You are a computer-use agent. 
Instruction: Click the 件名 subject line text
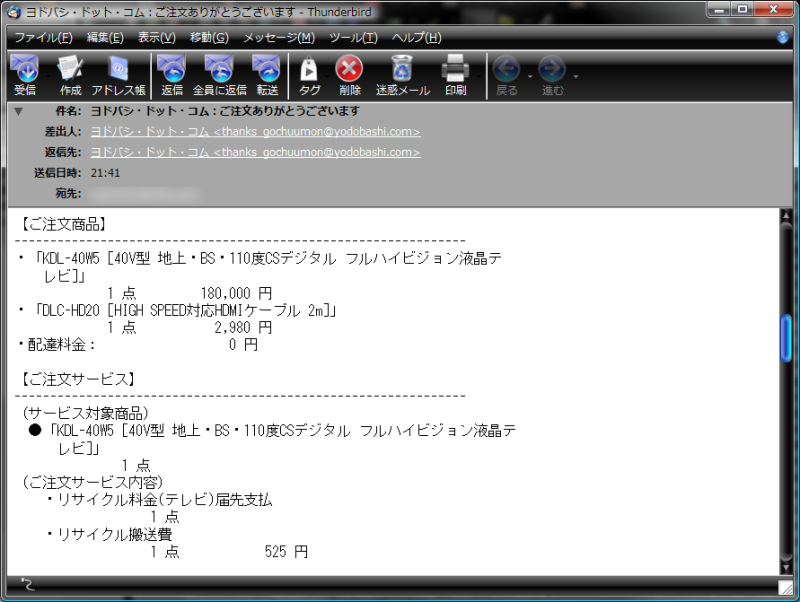click(224, 111)
